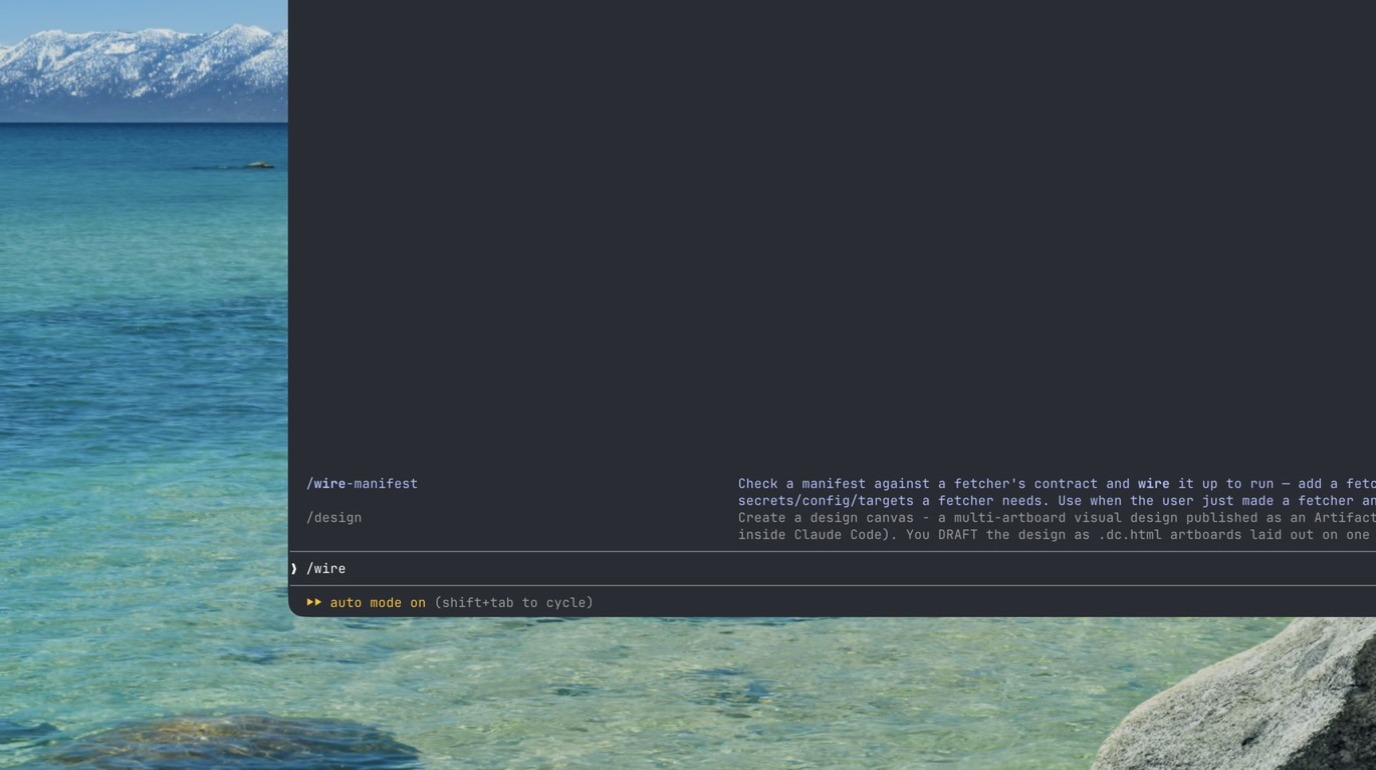Click the divider line above the prompt
Image resolution: width=1376 pixels, height=770 pixels.
pos(832,552)
